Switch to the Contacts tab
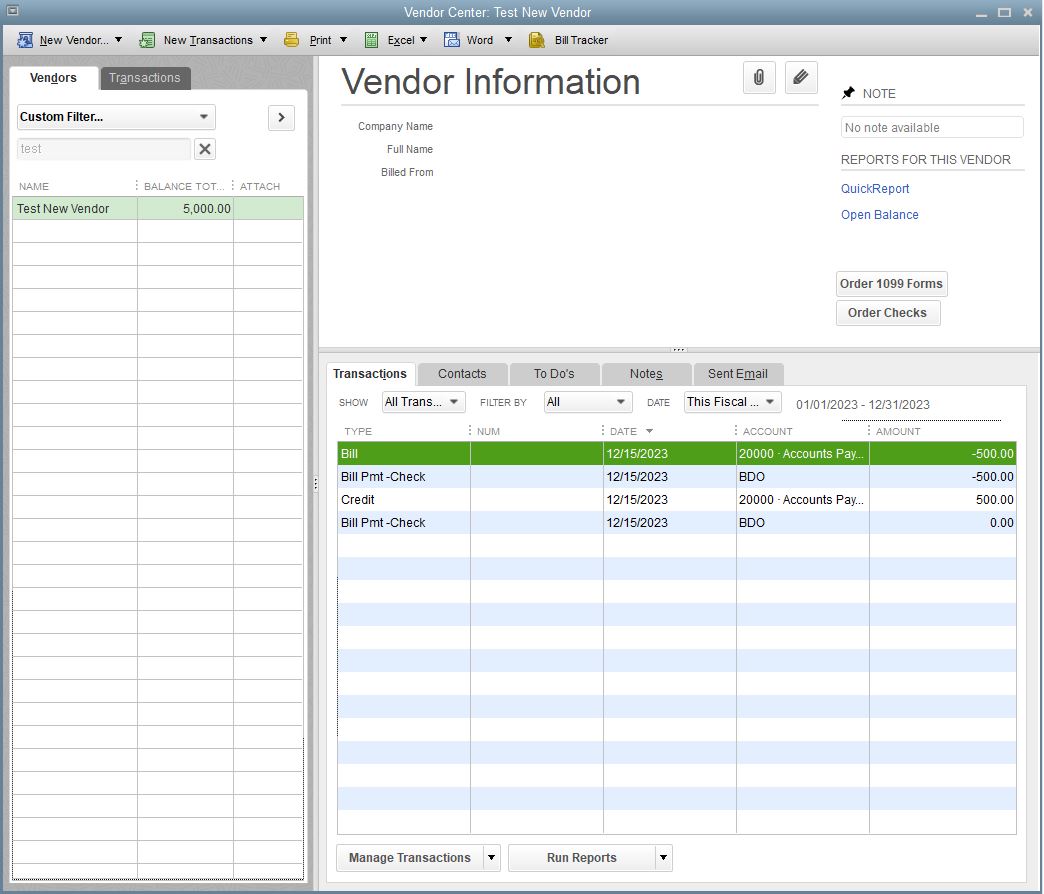This screenshot has height=894, width=1044. click(x=462, y=374)
